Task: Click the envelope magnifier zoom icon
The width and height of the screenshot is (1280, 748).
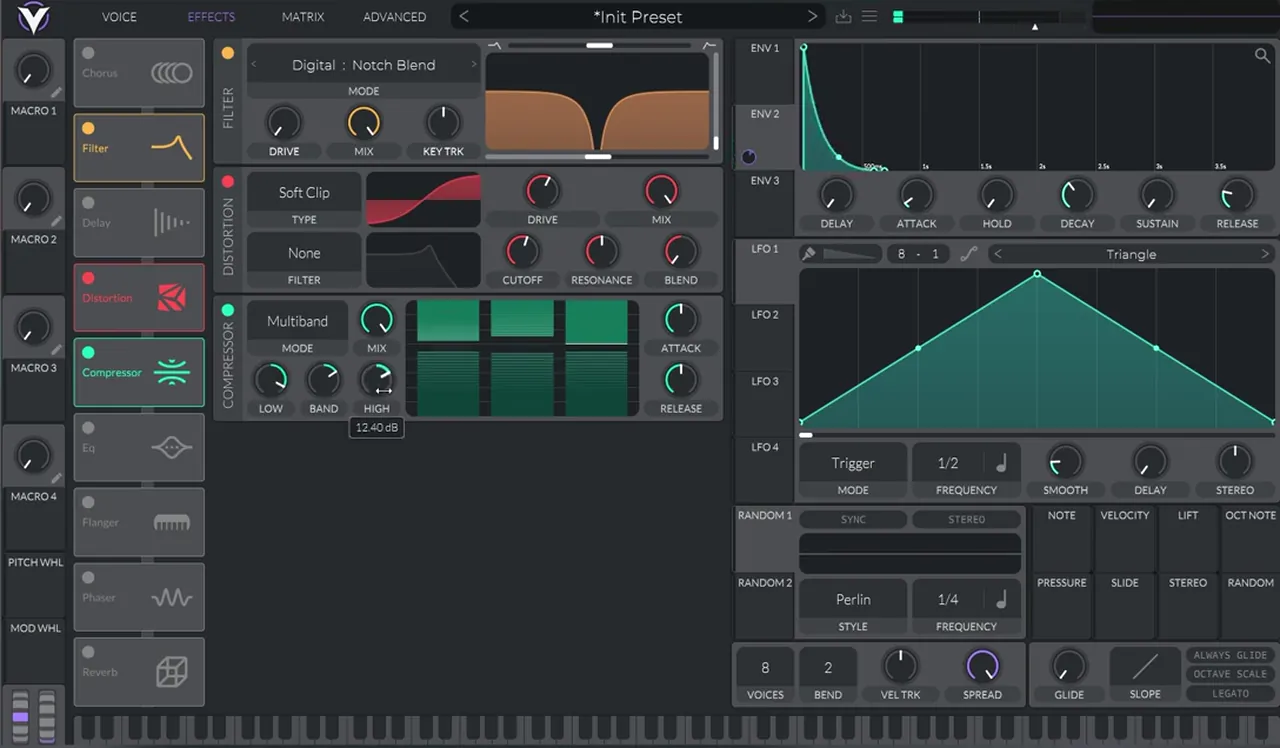Action: click(x=1262, y=56)
